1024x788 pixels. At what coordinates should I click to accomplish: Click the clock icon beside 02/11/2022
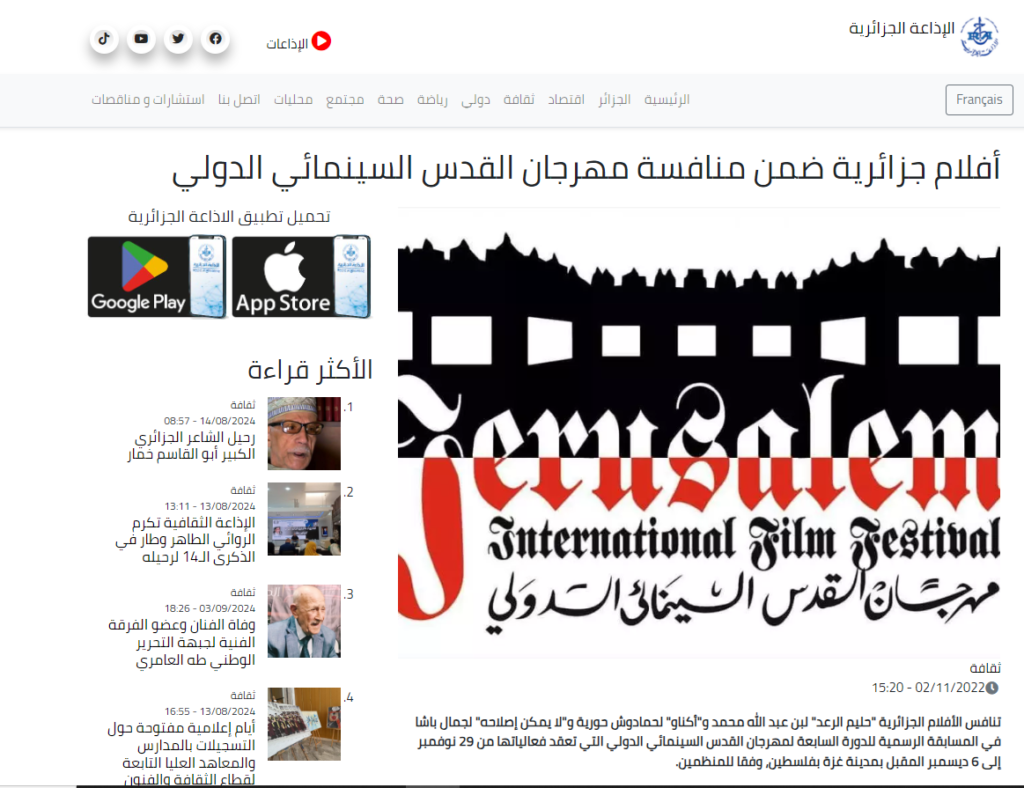[x=992, y=687]
